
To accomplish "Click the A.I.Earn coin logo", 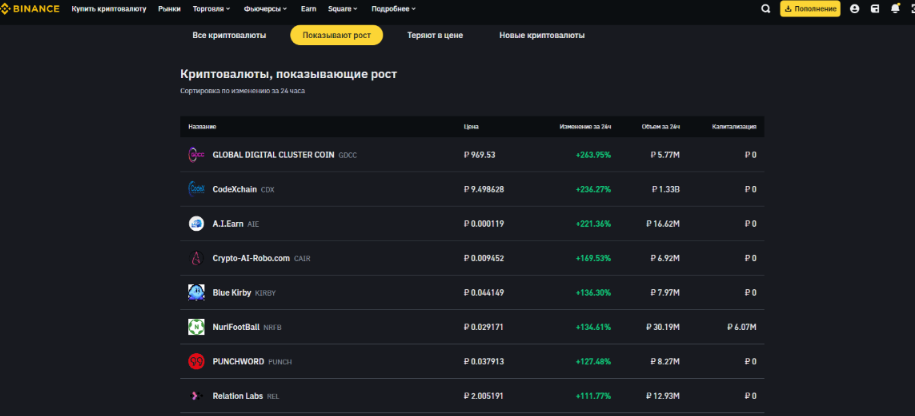I will (196, 224).
